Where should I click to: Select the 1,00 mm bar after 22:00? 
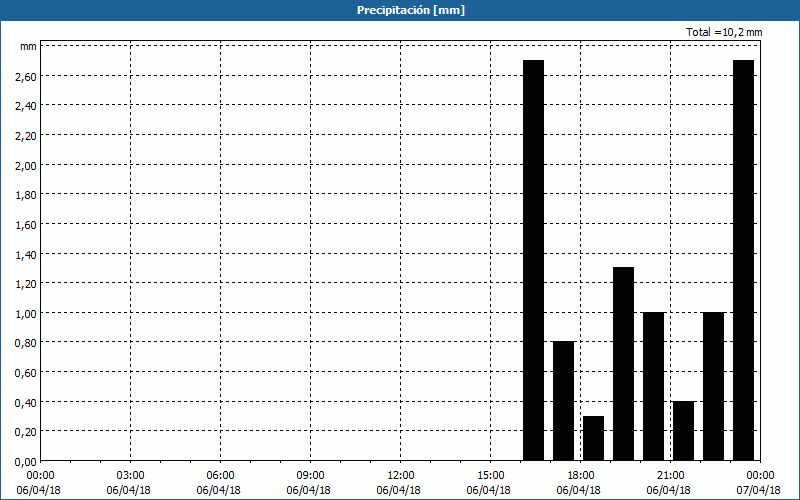tap(713, 386)
